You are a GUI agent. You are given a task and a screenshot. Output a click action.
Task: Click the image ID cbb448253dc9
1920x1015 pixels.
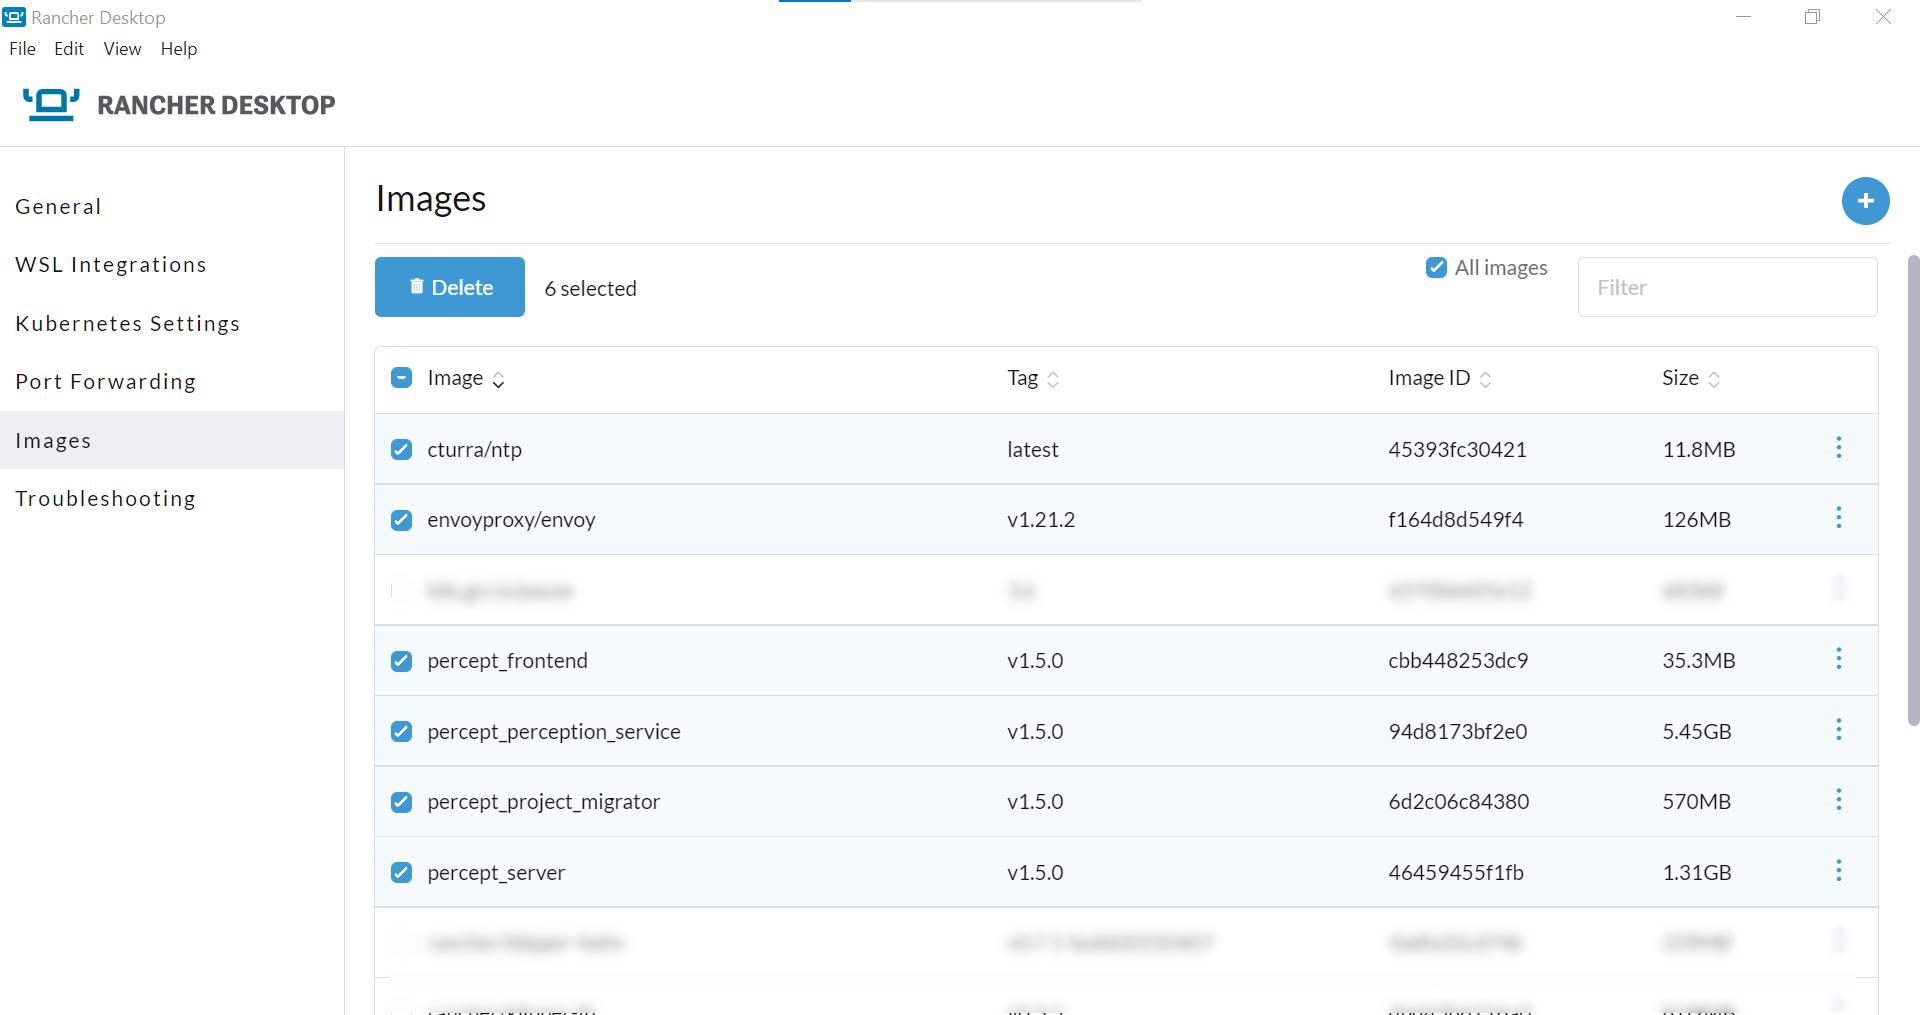pos(1458,661)
